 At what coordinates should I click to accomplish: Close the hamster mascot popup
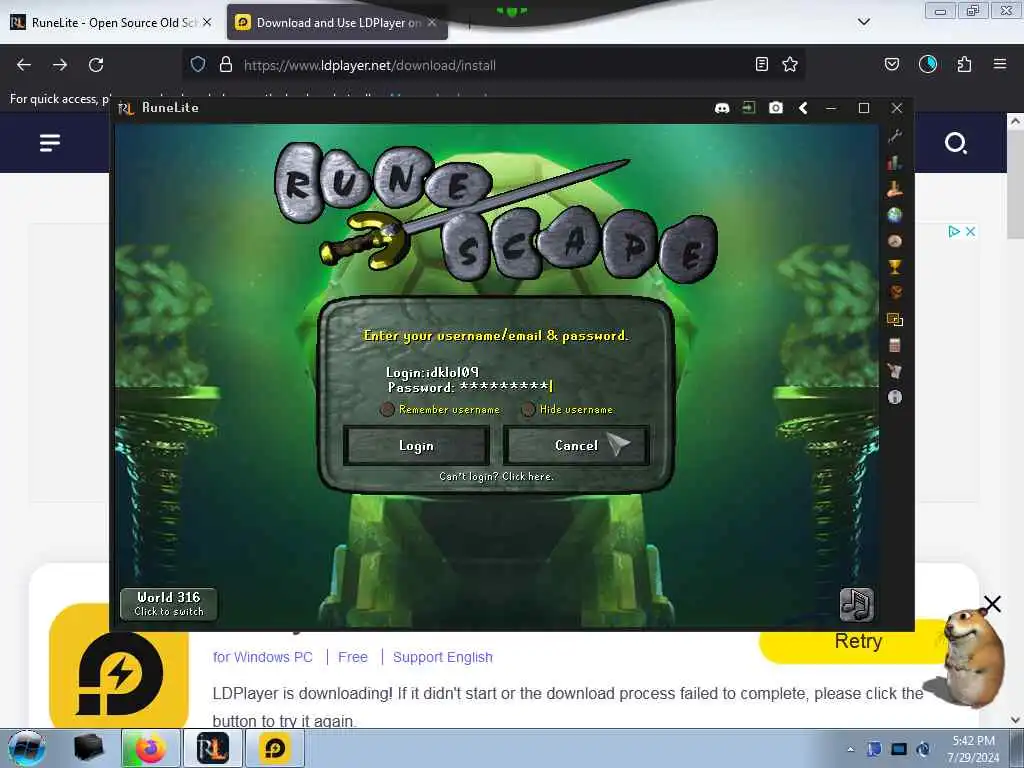coord(992,604)
